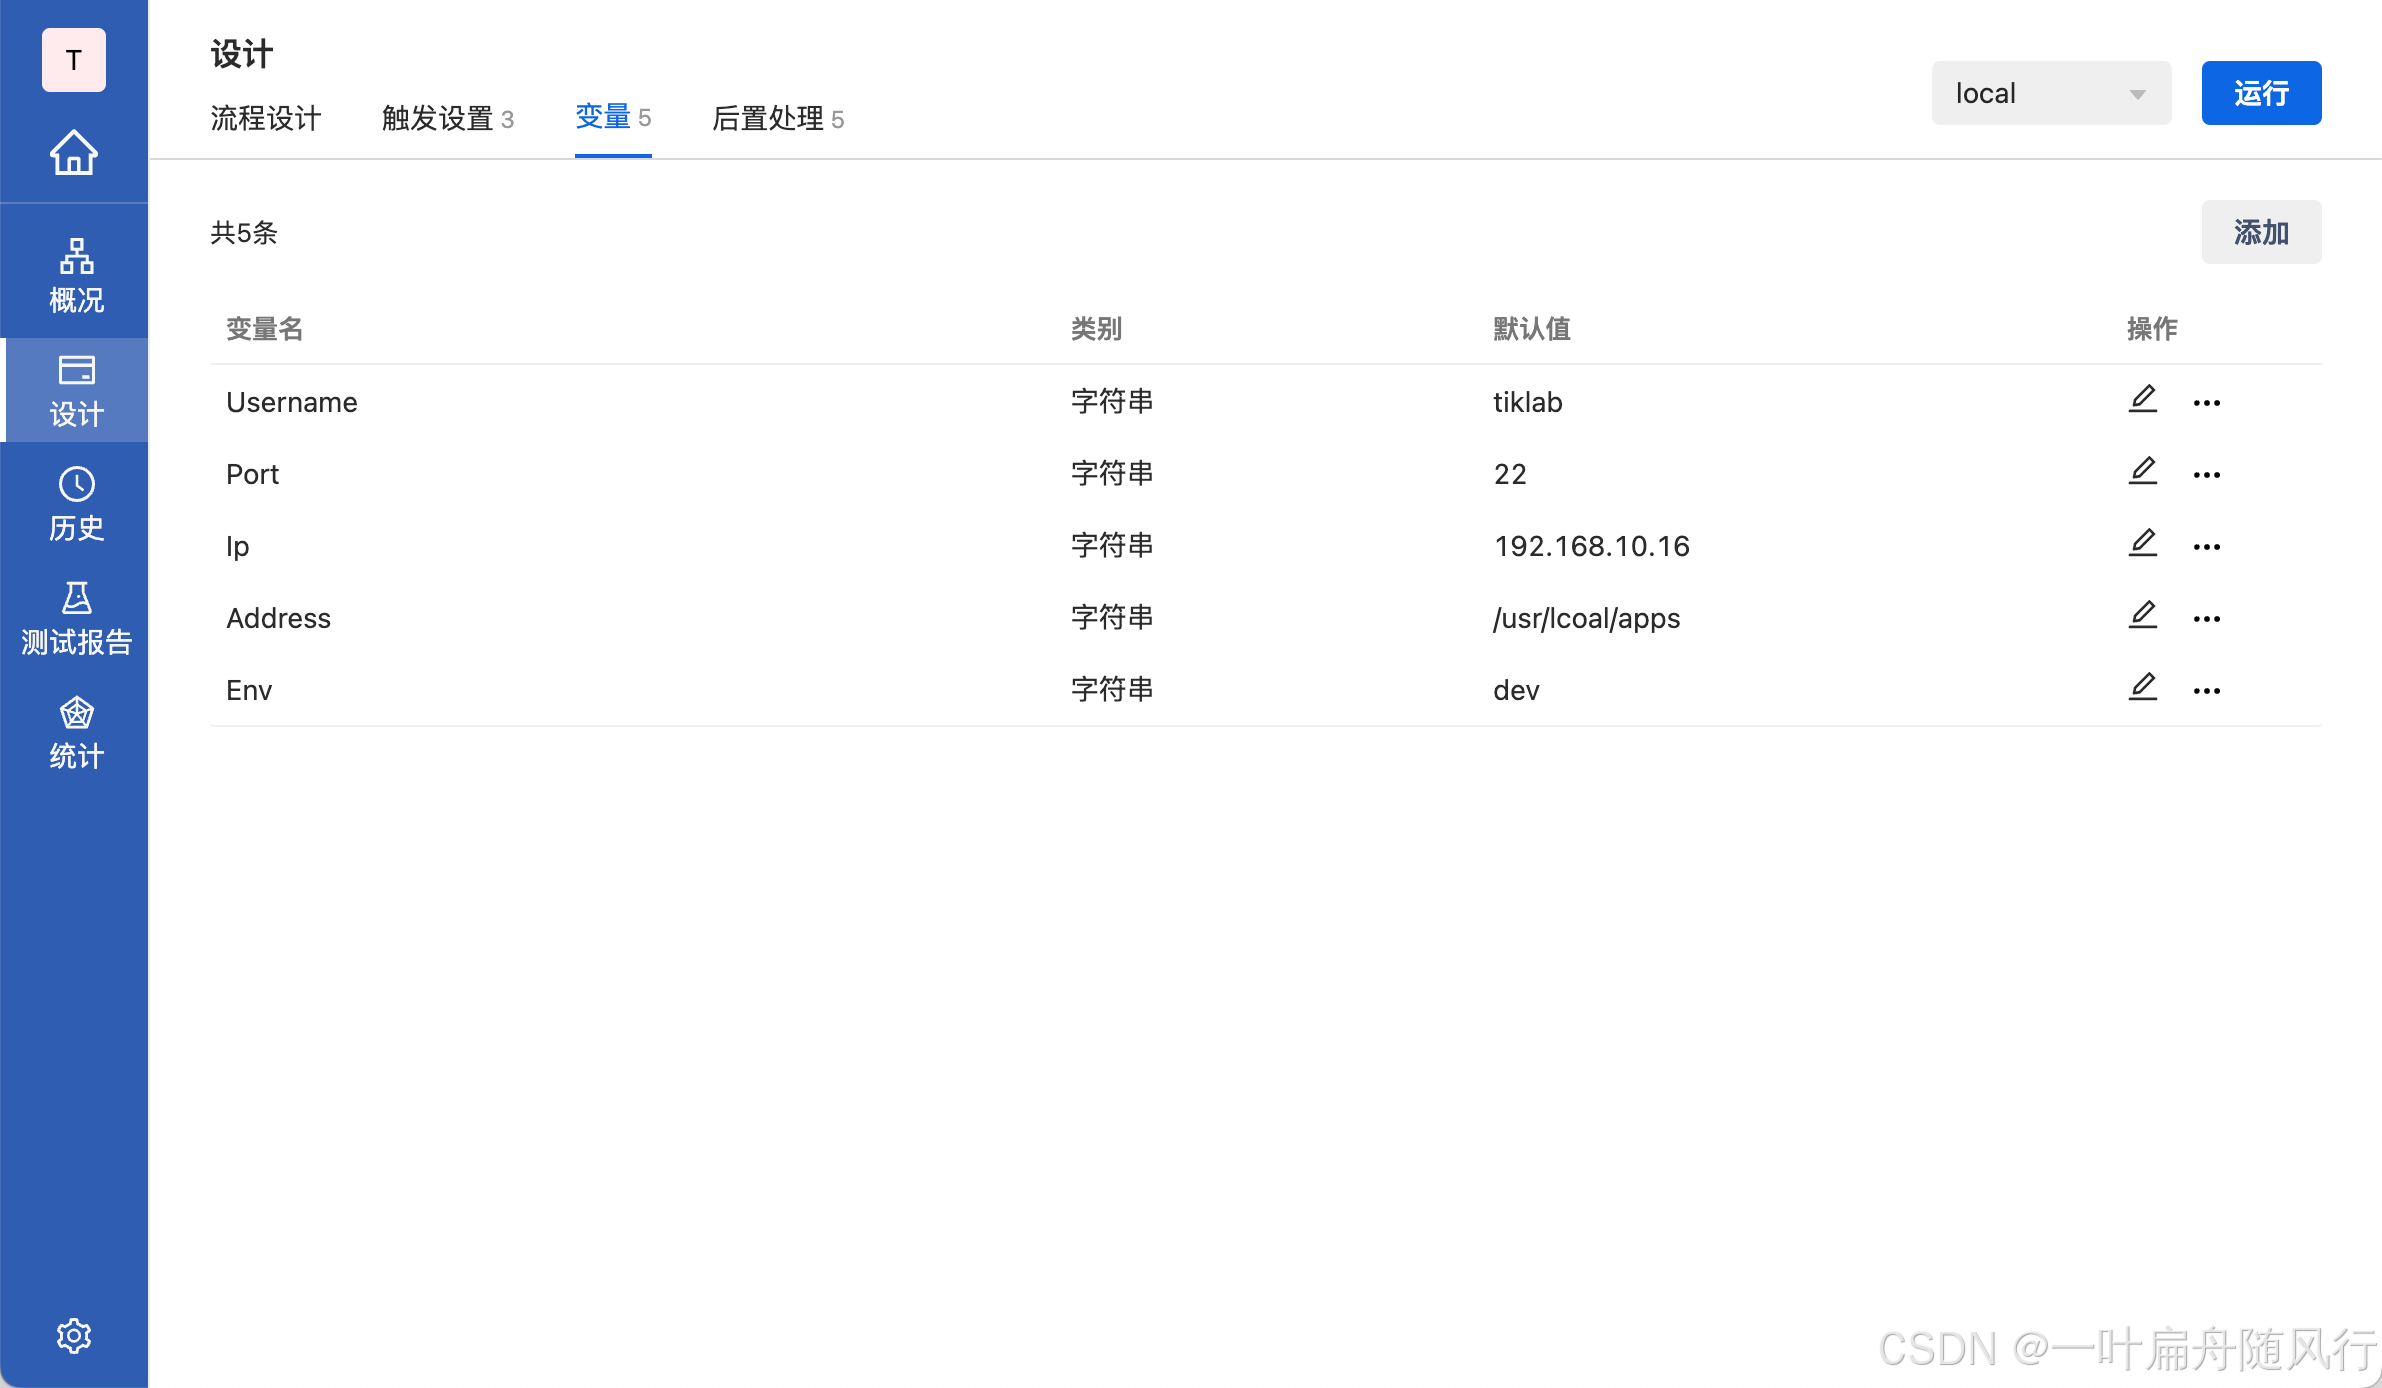The height and width of the screenshot is (1388, 2382).
Task: Run the pipeline with the 运行 button
Action: [x=2261, y=92]
